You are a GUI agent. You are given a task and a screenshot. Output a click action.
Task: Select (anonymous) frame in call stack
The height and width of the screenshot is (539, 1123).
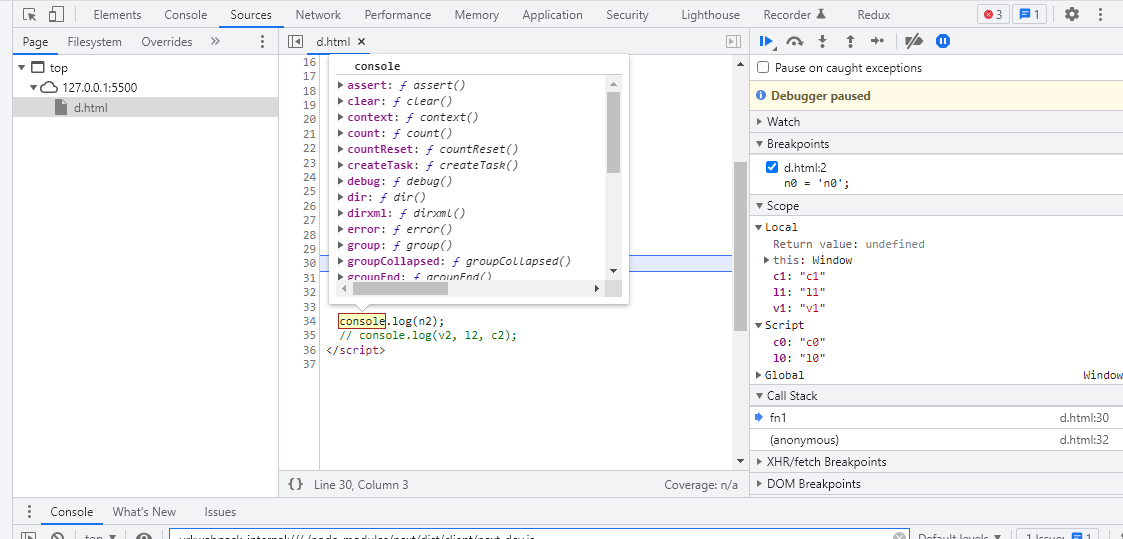tap(936, 440)
